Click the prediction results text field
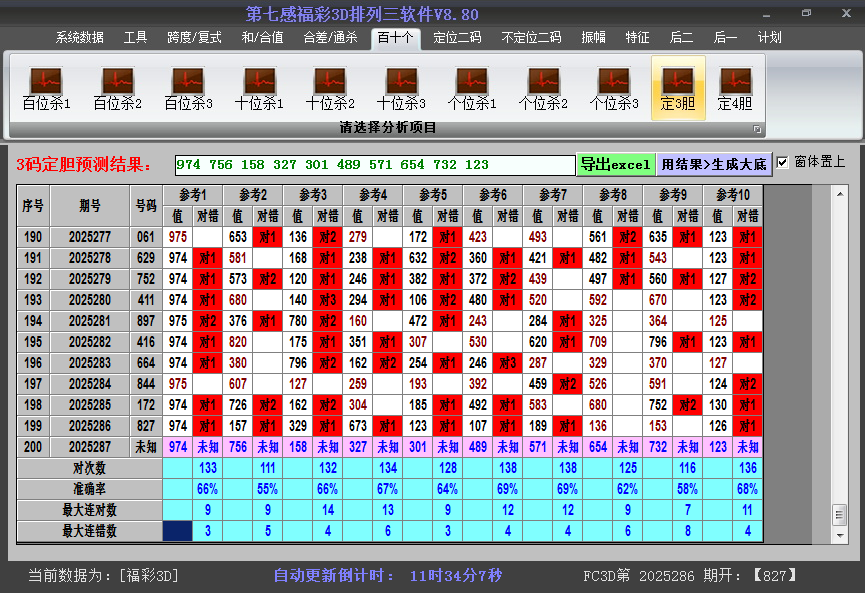The width and height of the screenshot is (865, 593). (x=374, y=165)
